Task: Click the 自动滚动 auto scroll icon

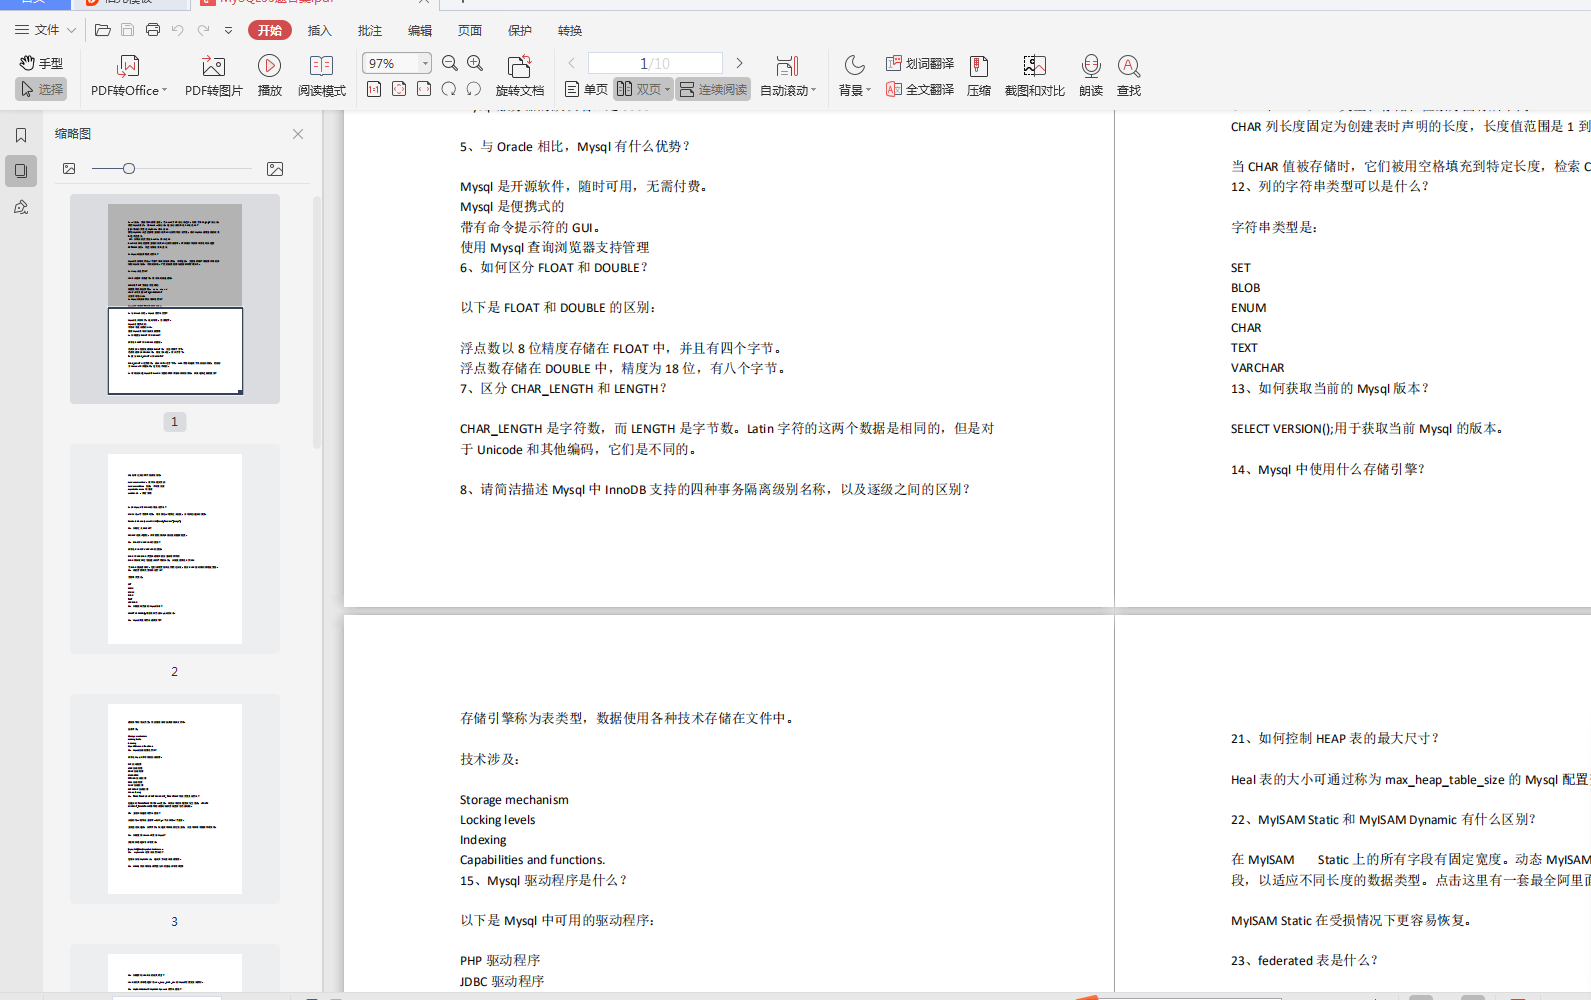Action: pyautogui.click(x=787, y=66)
